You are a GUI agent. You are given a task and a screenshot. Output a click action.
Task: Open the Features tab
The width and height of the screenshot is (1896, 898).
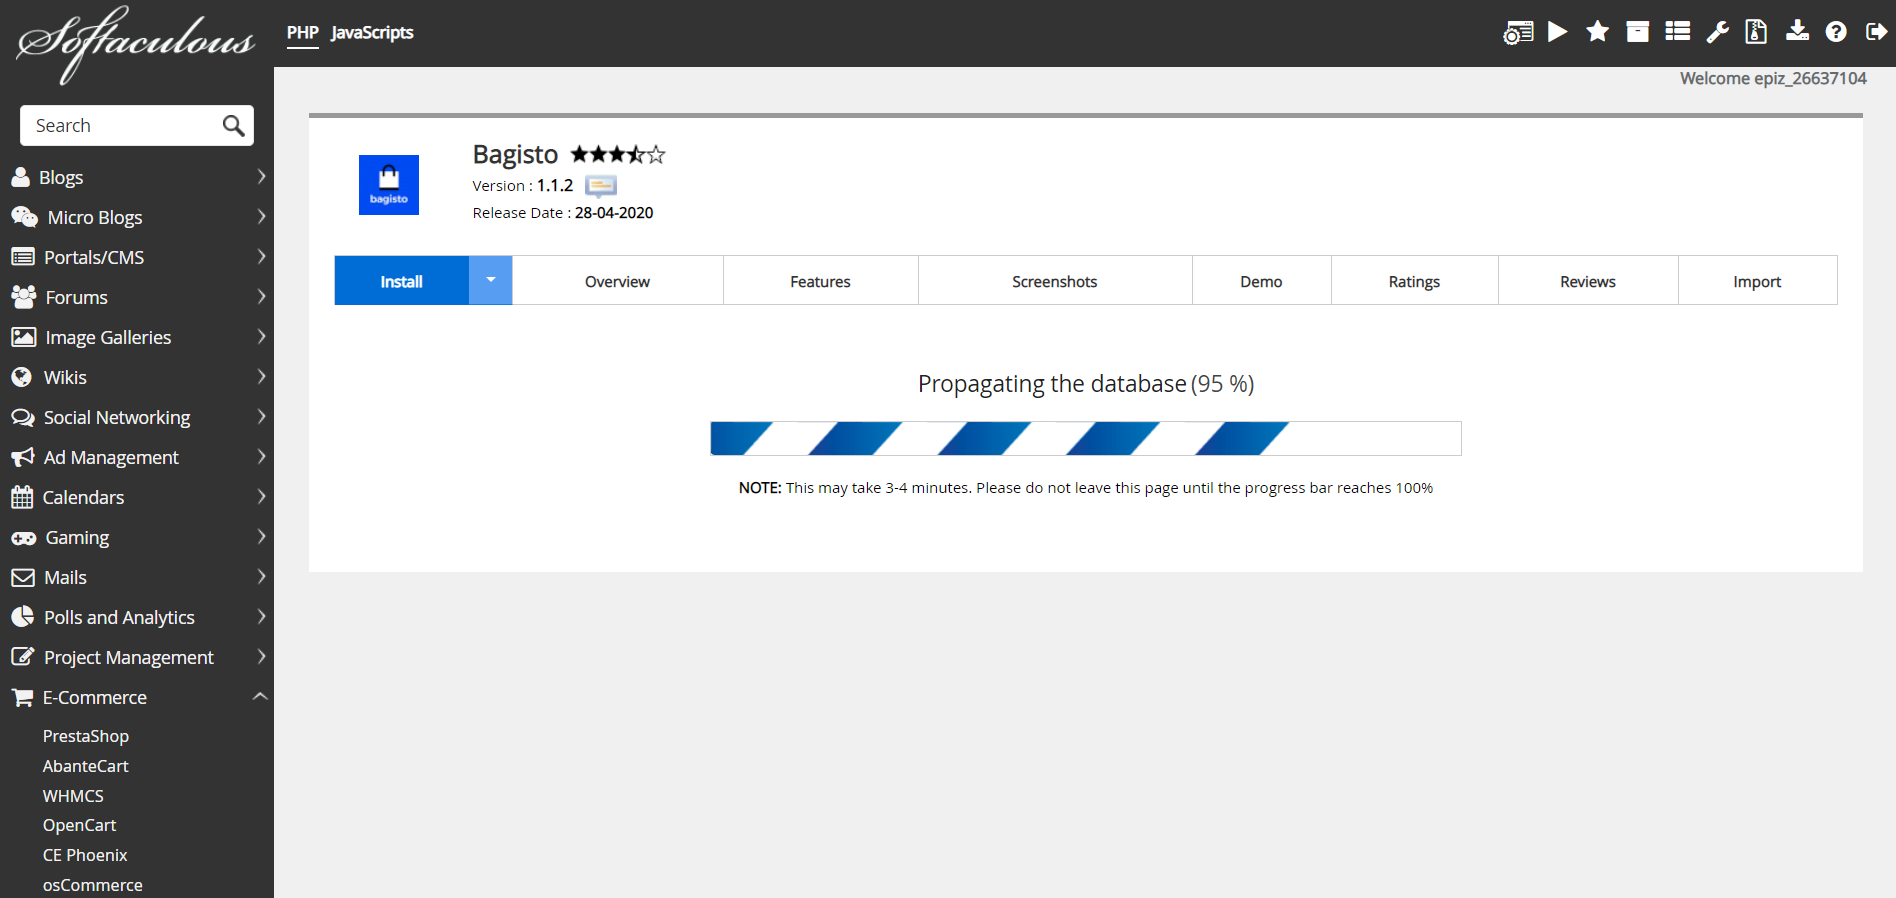(820, 281)
